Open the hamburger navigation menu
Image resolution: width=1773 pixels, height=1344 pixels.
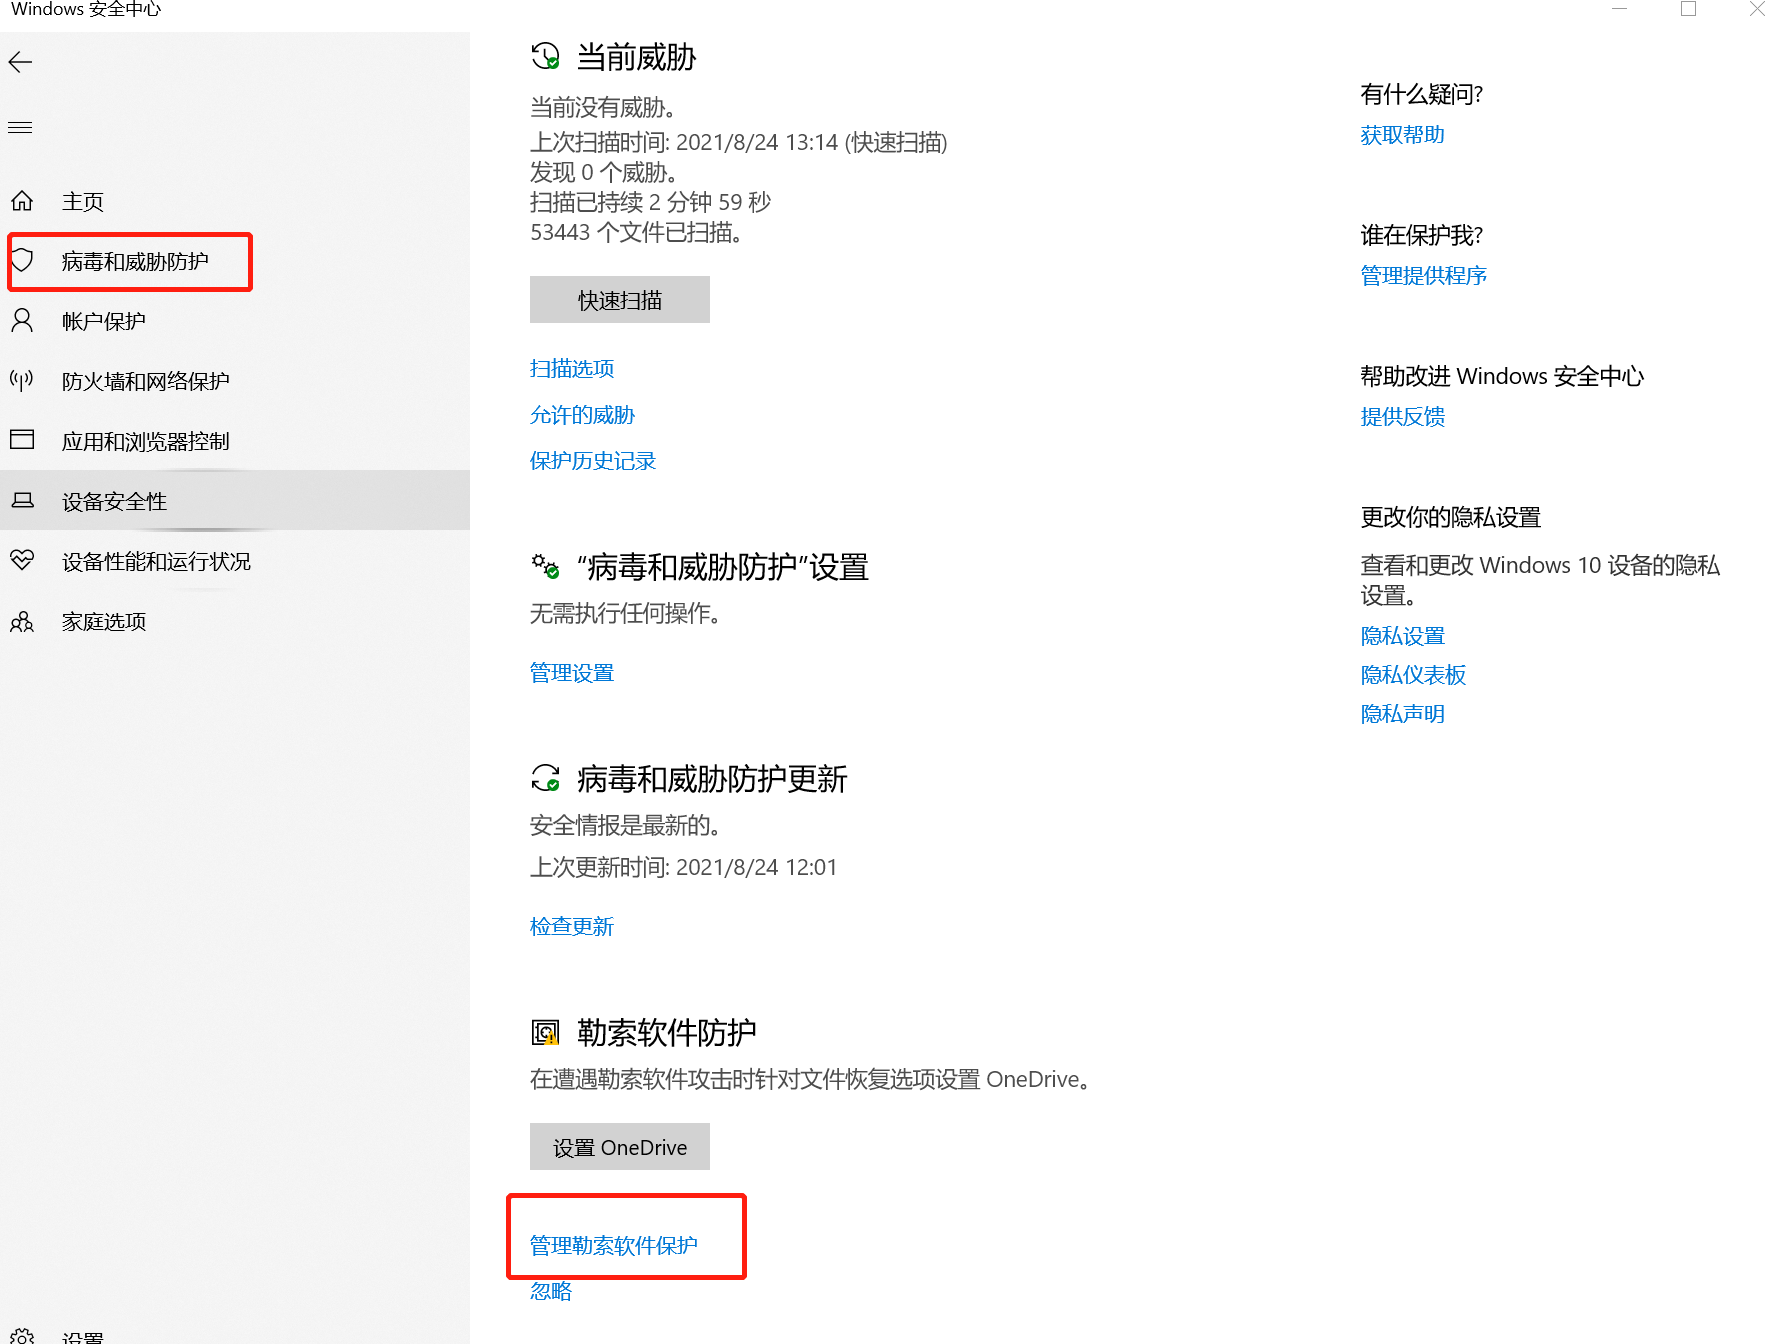pos(21,127)
